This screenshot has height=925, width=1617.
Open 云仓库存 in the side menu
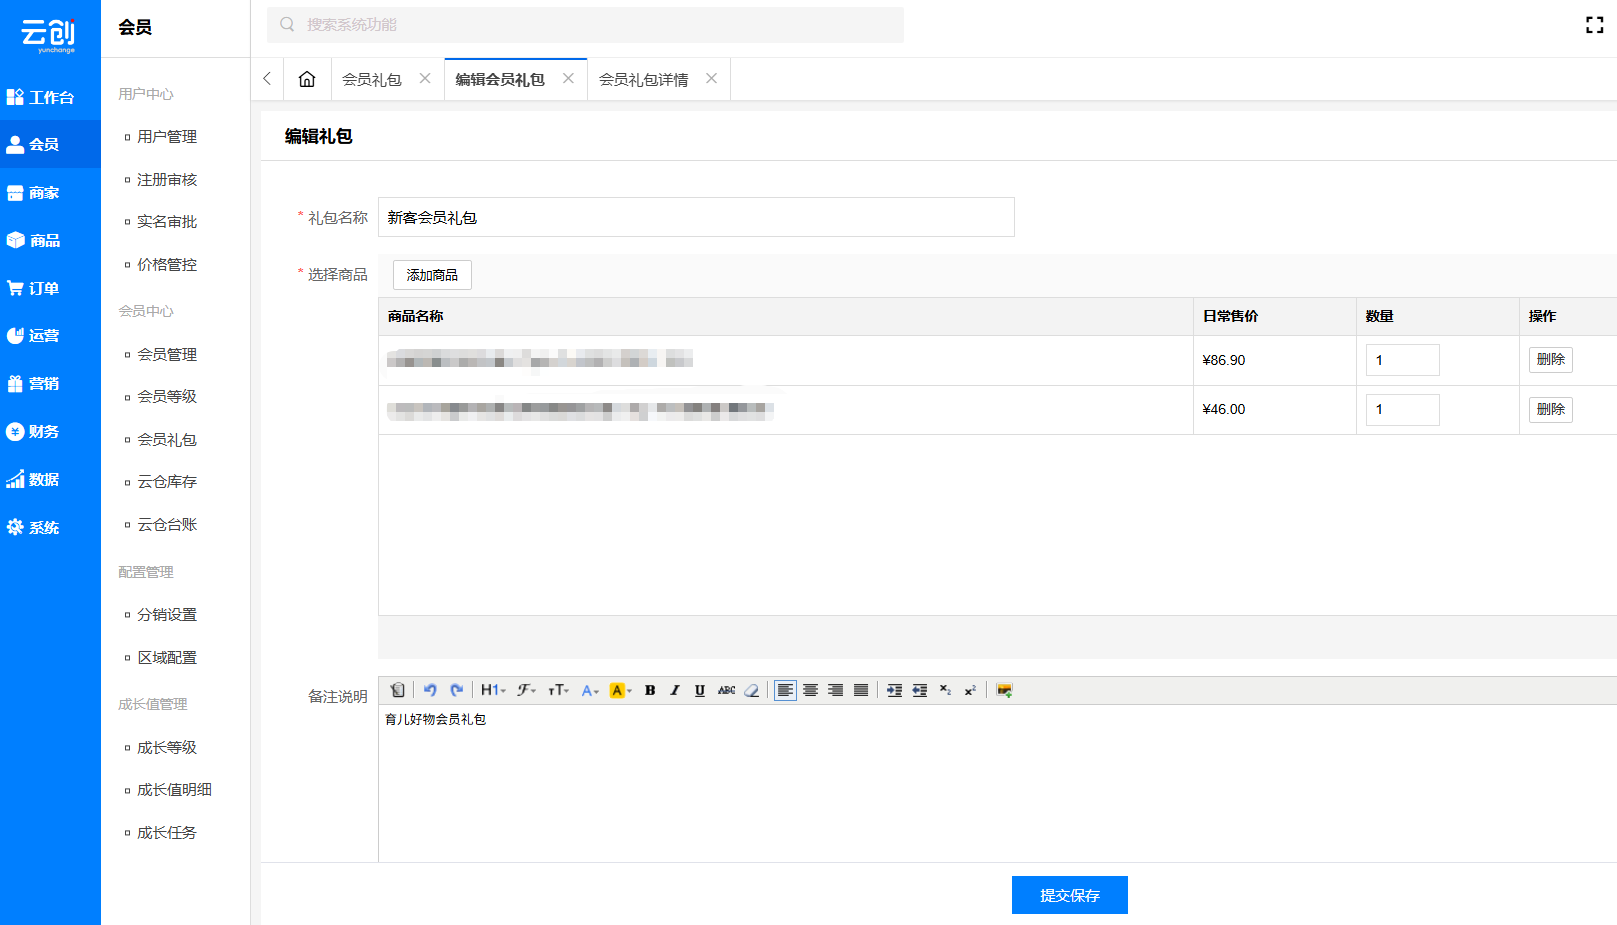coord(167,482)
